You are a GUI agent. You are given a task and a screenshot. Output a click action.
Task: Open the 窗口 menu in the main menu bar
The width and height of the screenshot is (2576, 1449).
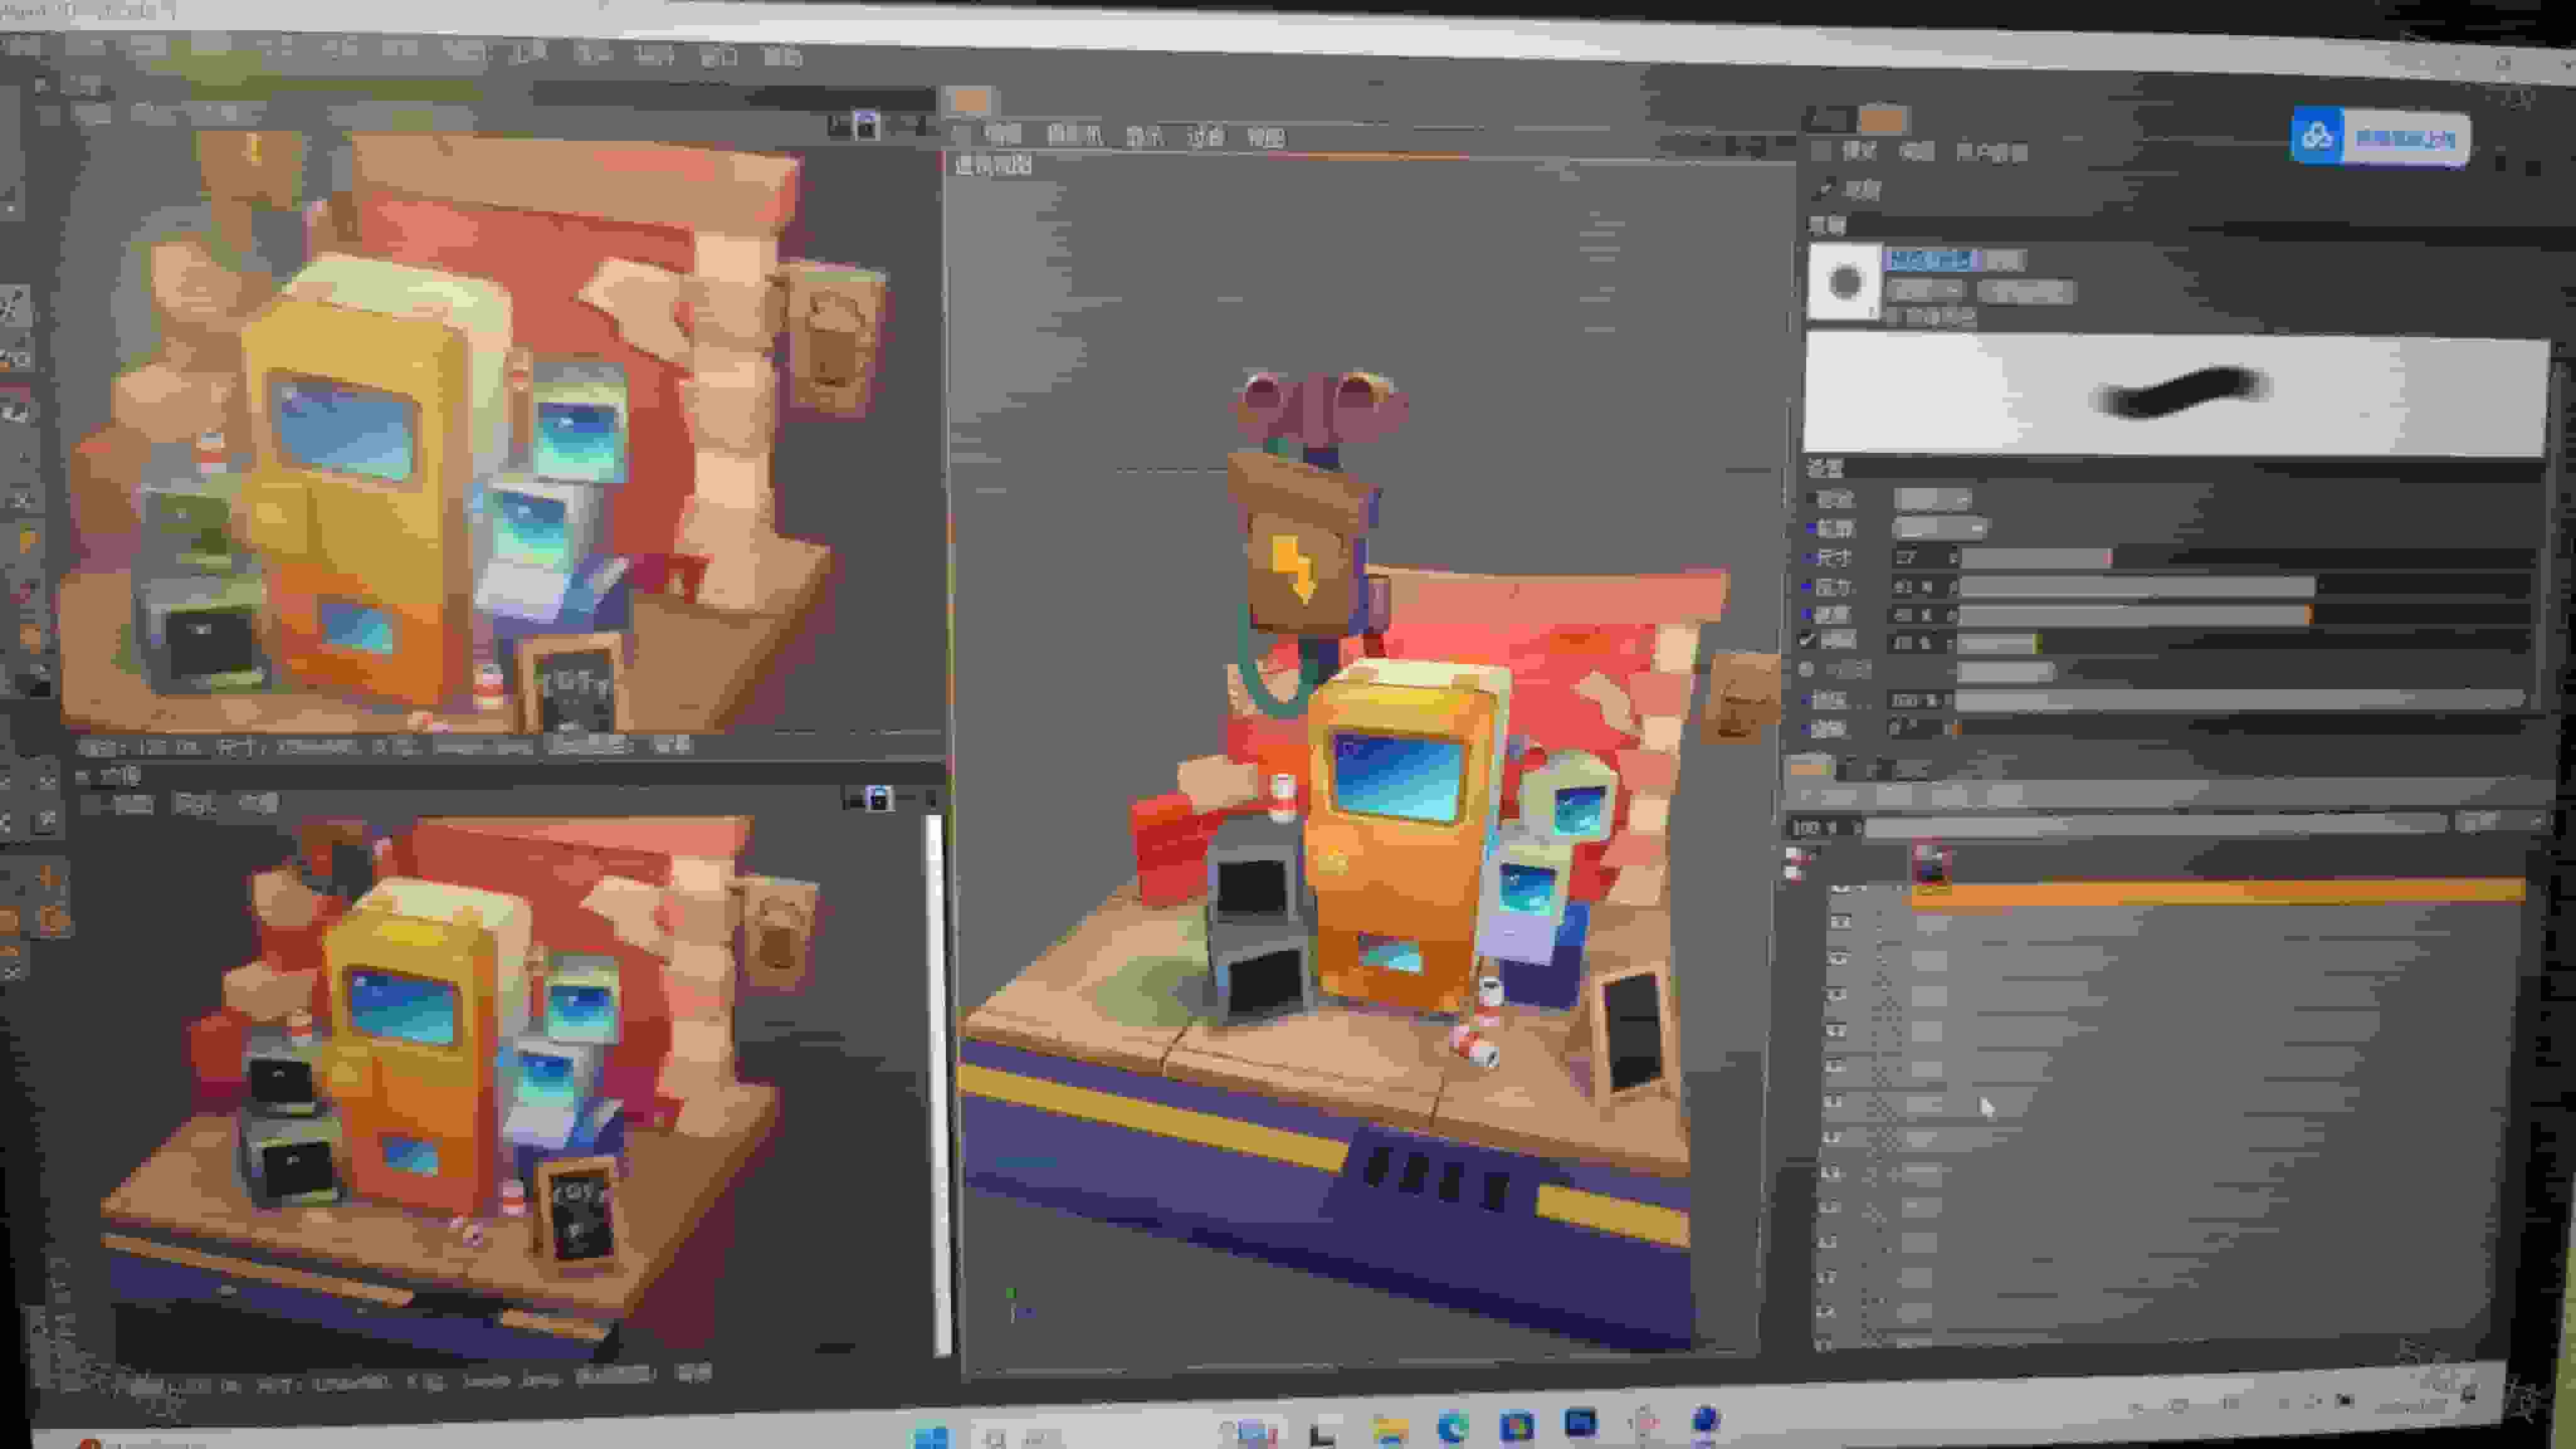click(x=718, y=56)
